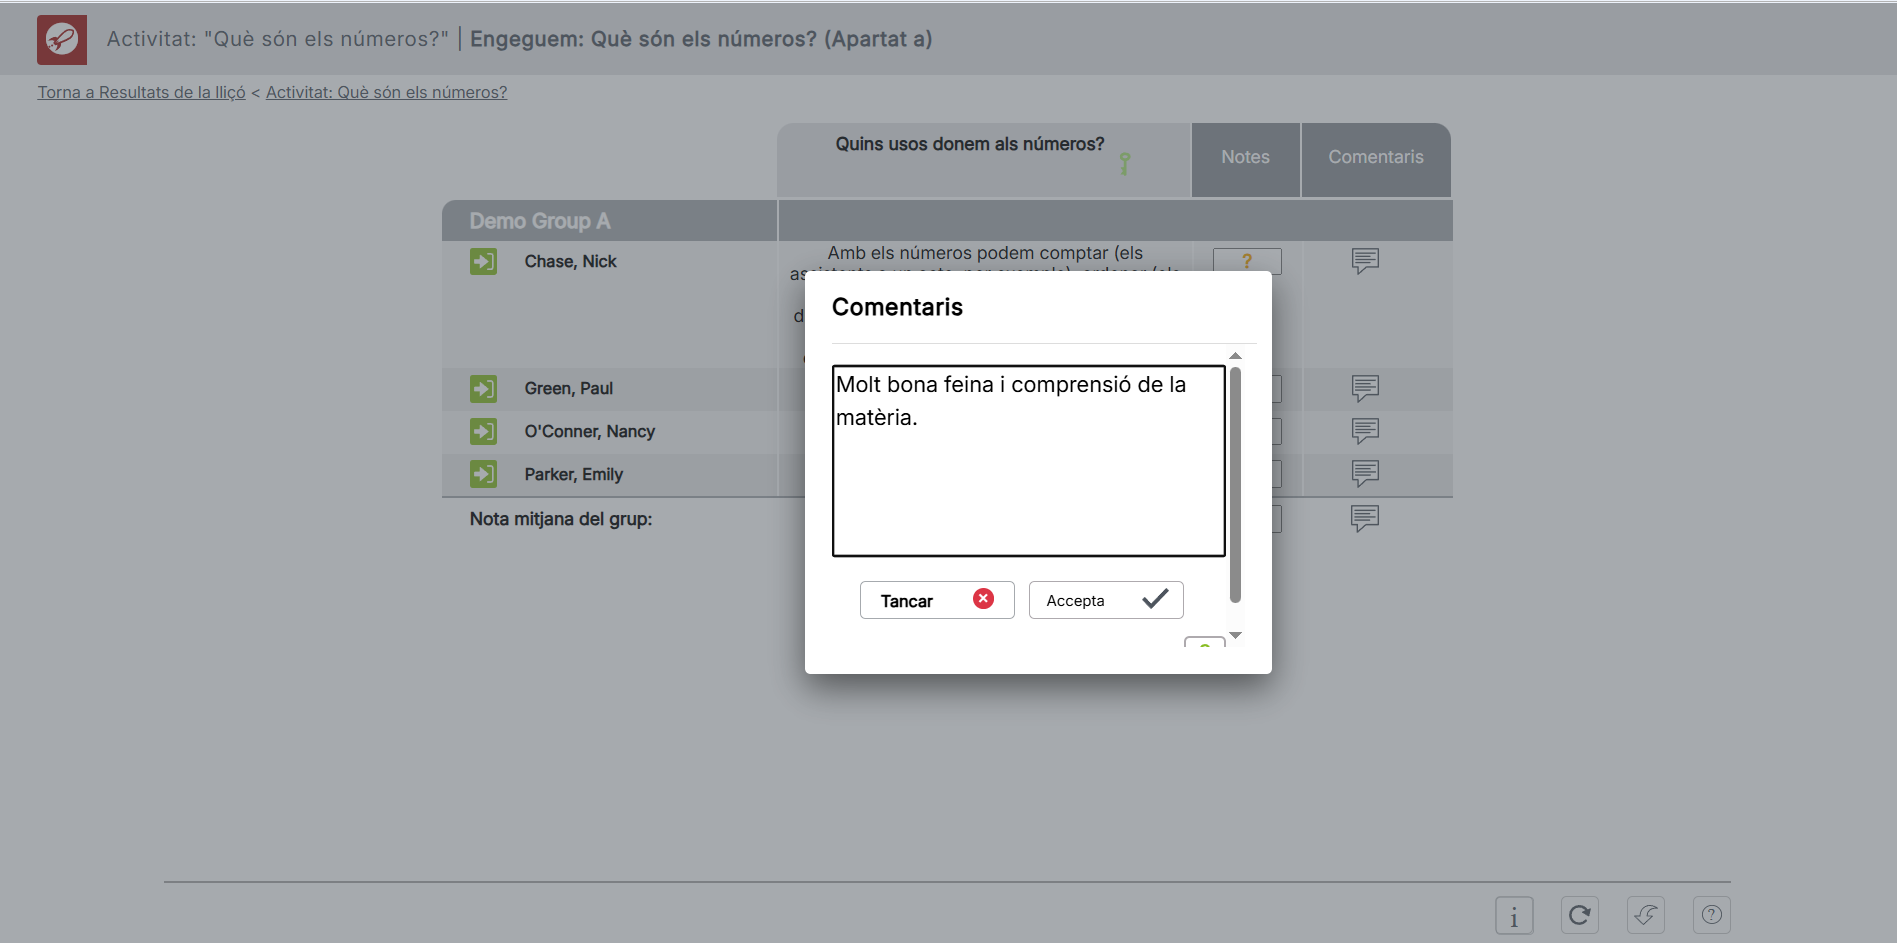Click the red rocket app logo

click(x=62, y=40)
